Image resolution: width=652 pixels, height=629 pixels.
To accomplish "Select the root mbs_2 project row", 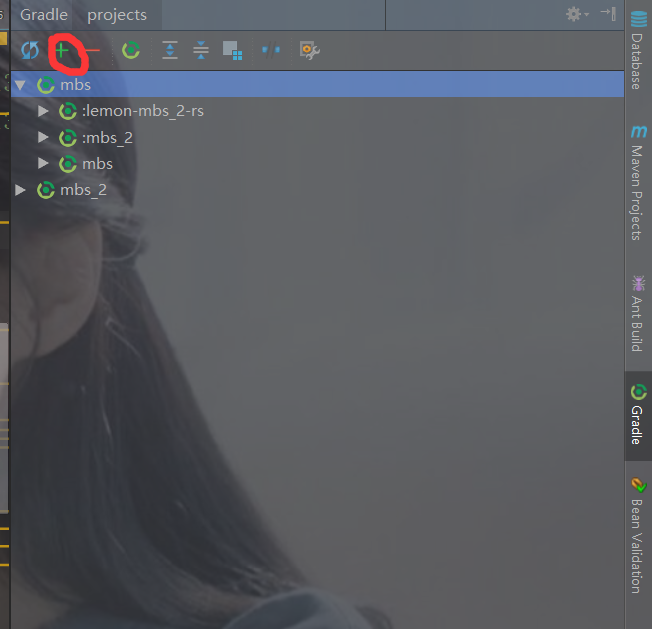I will [317, 190].
